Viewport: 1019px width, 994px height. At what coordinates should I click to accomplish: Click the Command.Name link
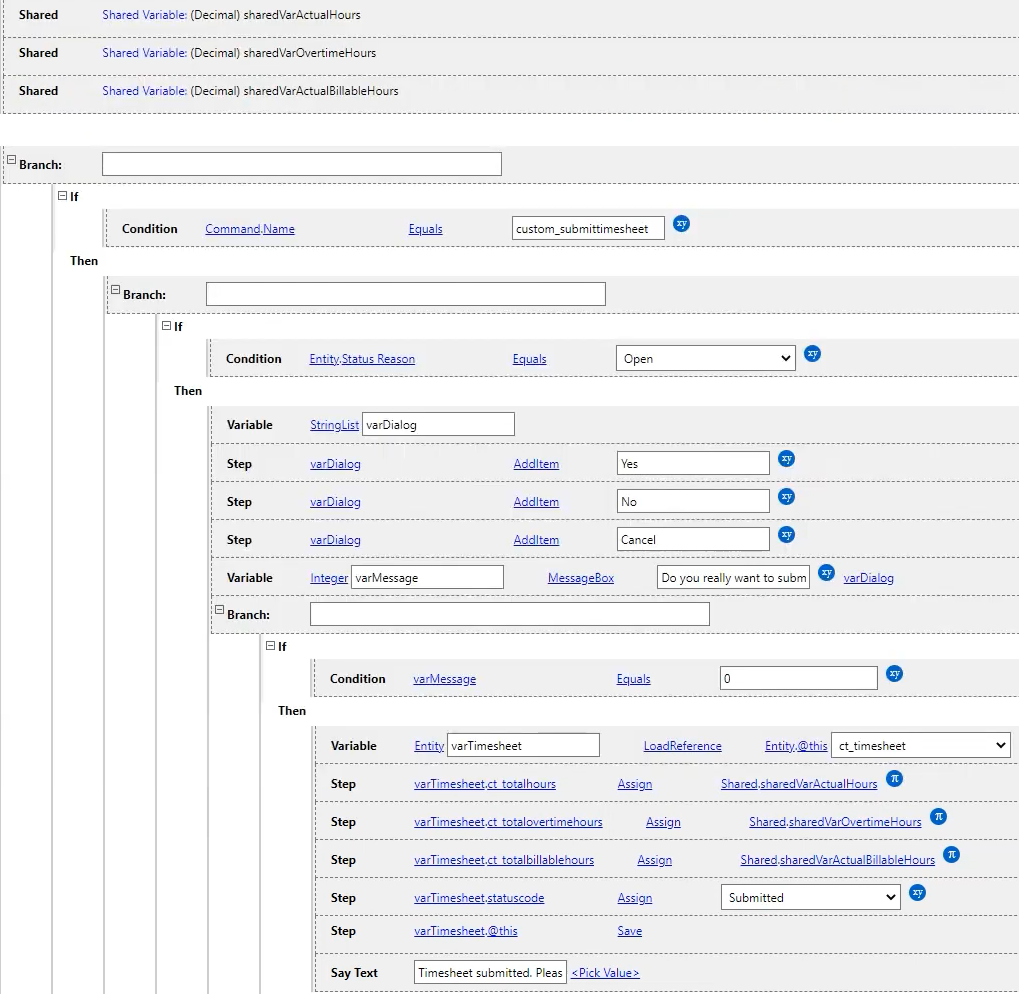tap(250, 229)
